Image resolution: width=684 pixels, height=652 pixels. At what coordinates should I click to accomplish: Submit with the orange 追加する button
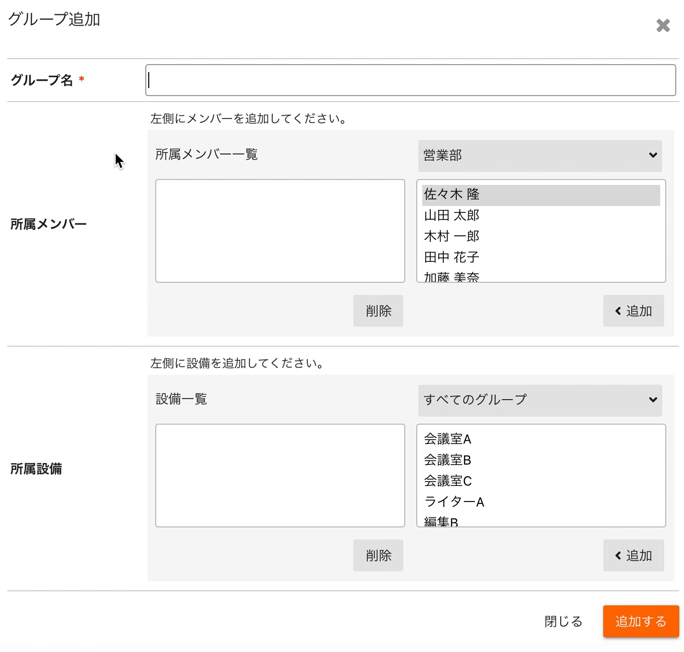pyautogui.click(x=640, y=621)
